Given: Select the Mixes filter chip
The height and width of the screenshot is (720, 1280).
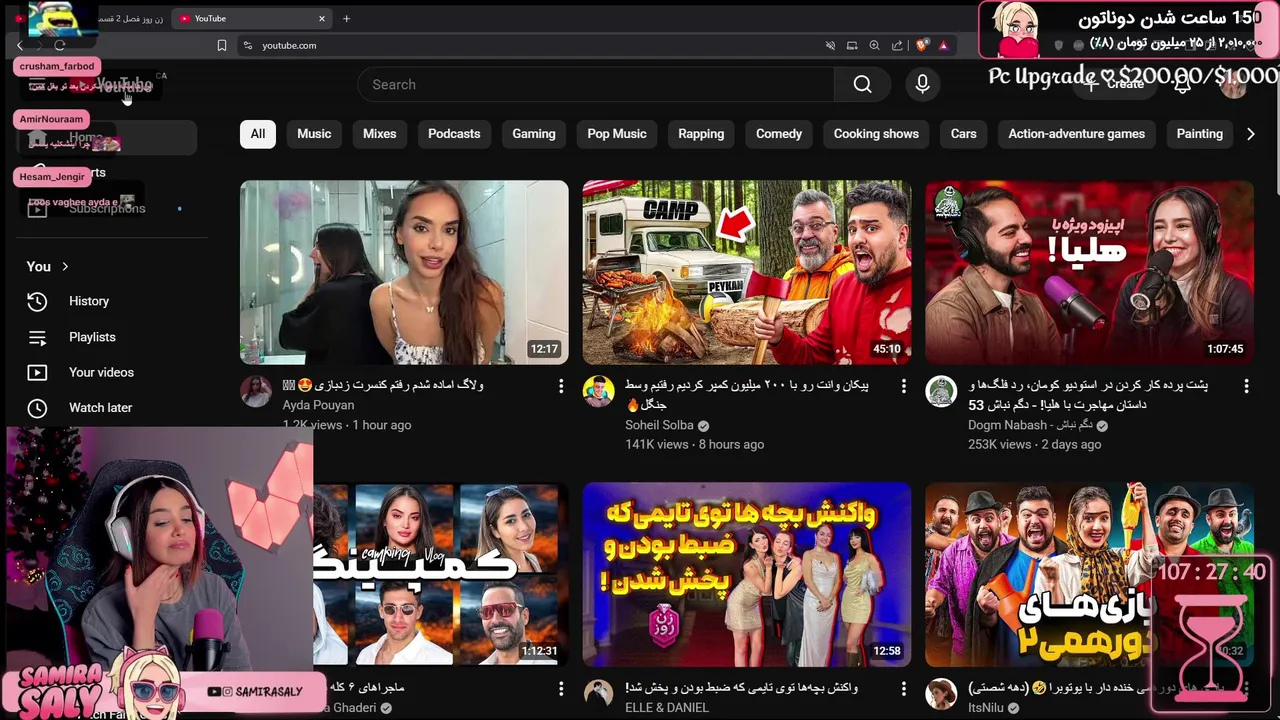Looking at the screenshot, I should [x=379, y=134].
